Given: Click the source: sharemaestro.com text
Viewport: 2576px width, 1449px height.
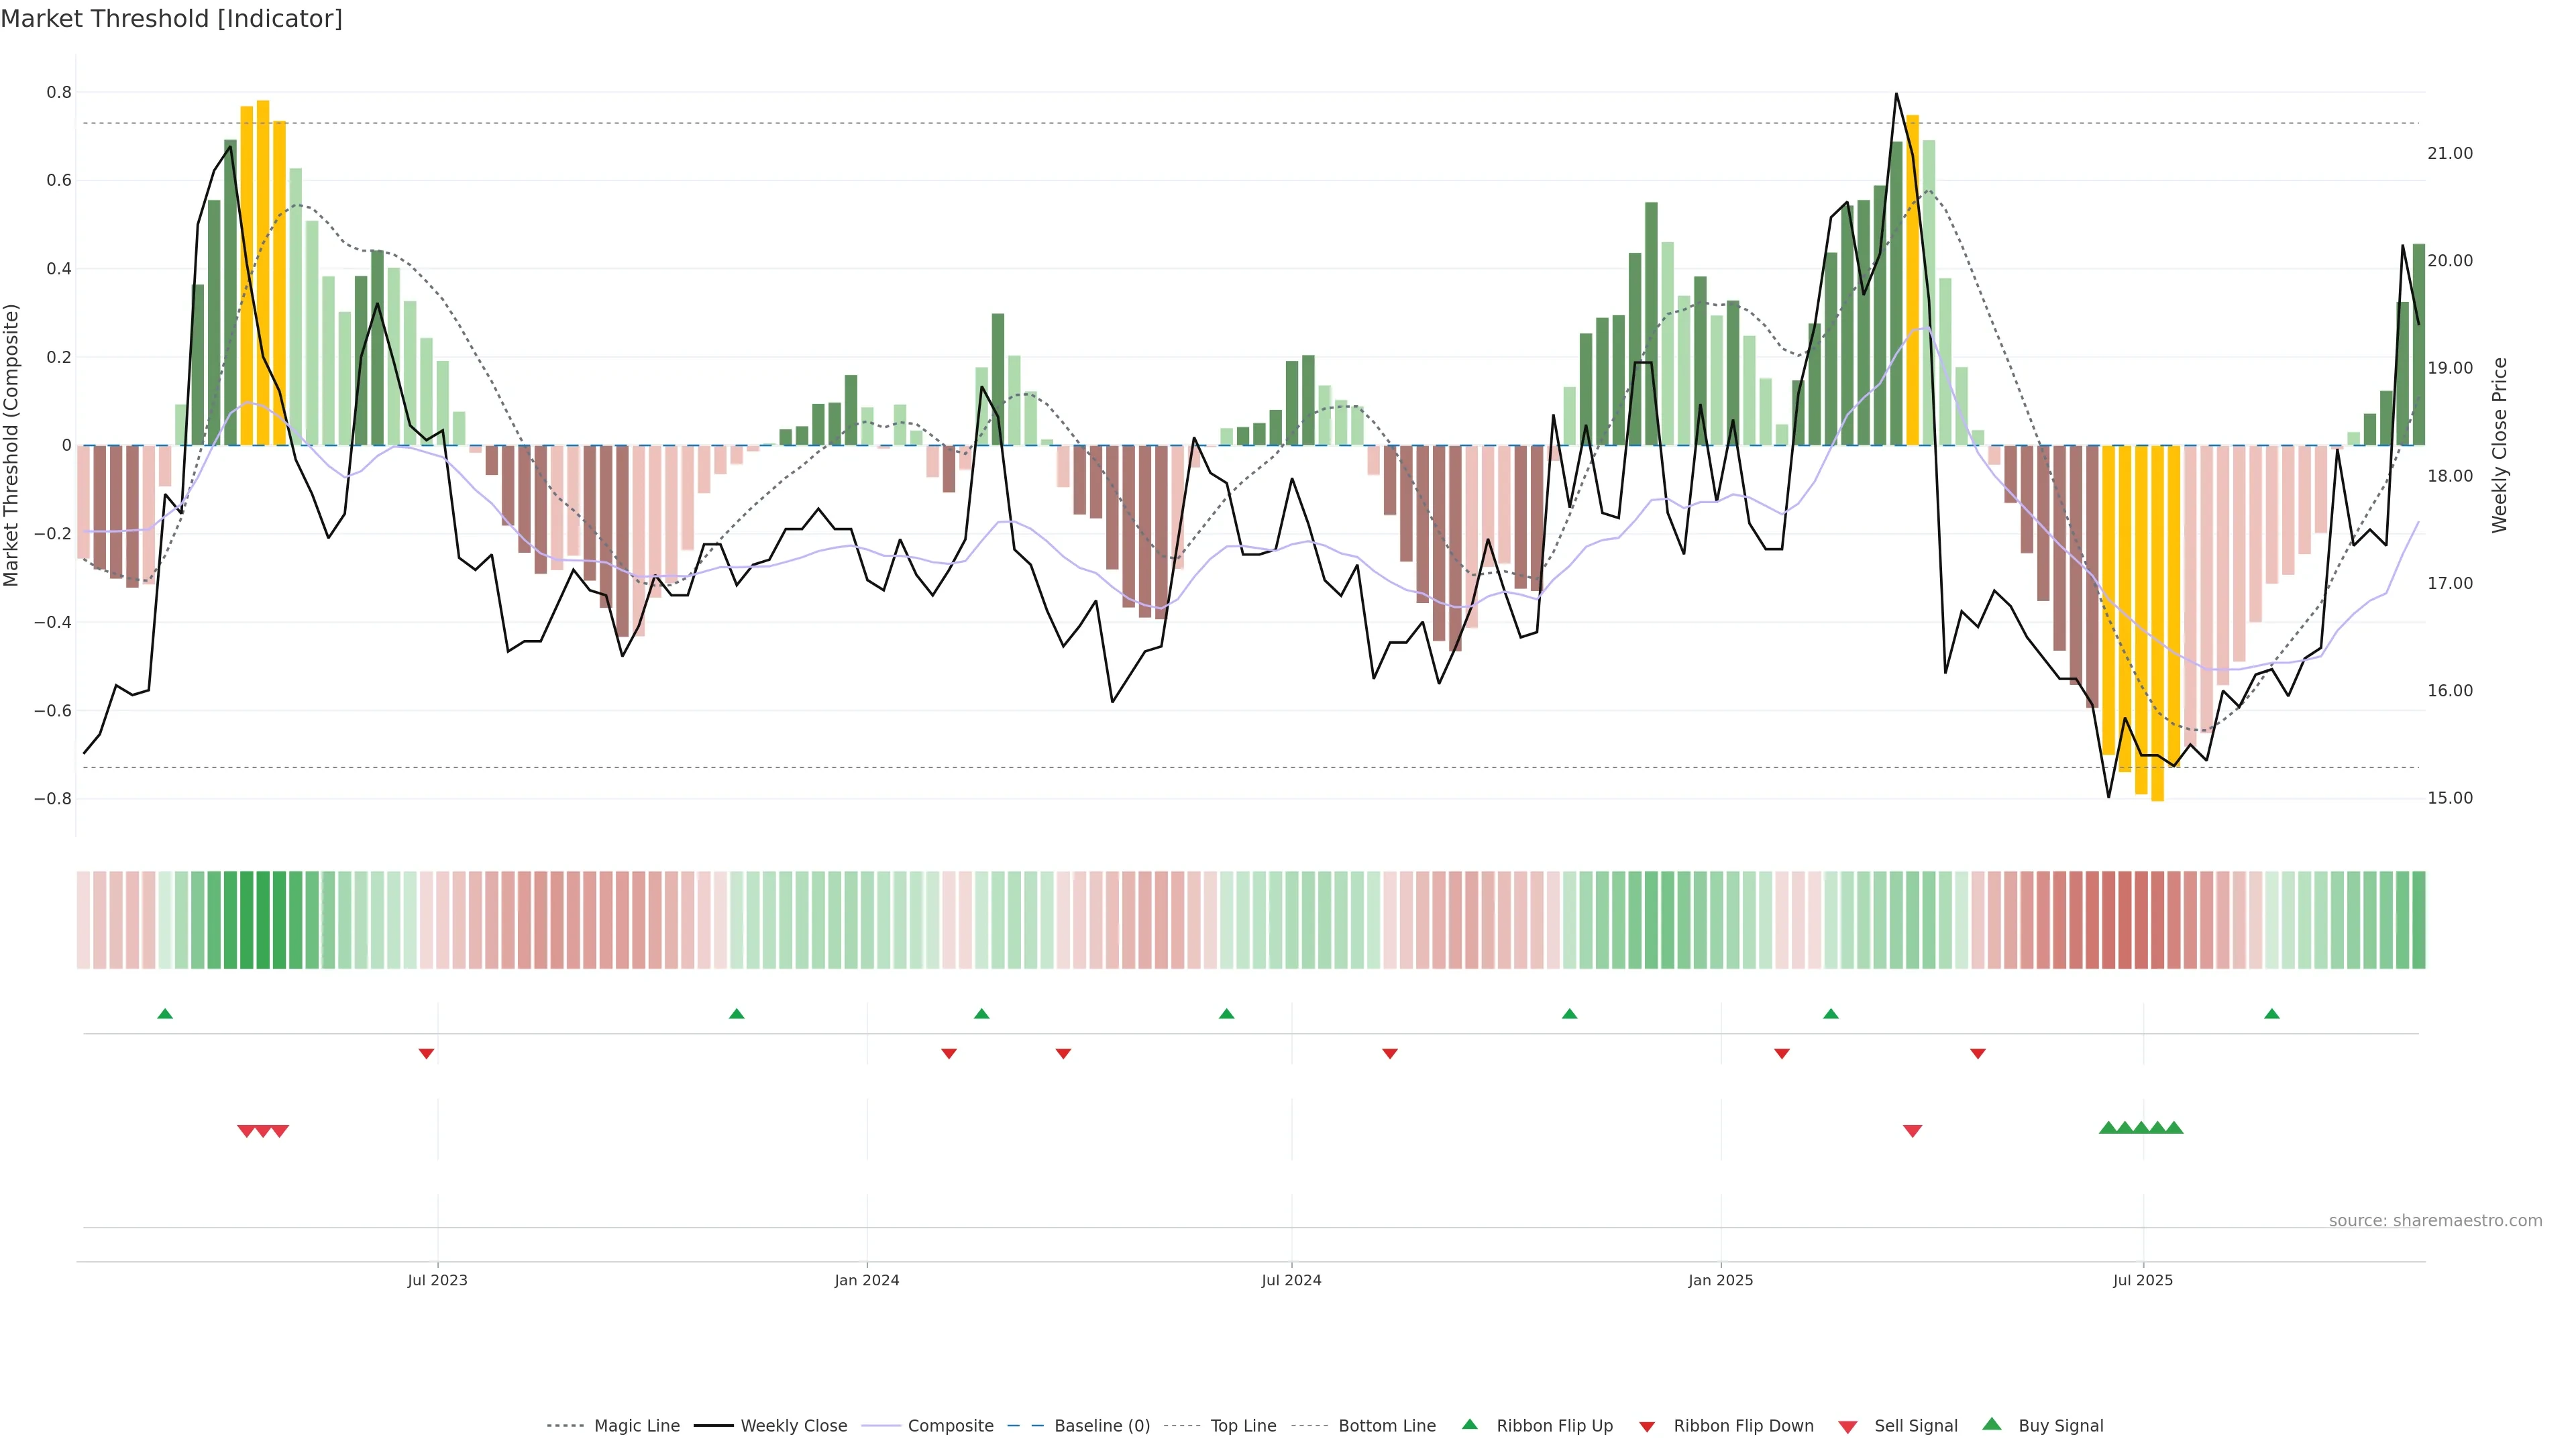Looking at the screenshot, I should pyautogui.click(x=2435, y=1220).
